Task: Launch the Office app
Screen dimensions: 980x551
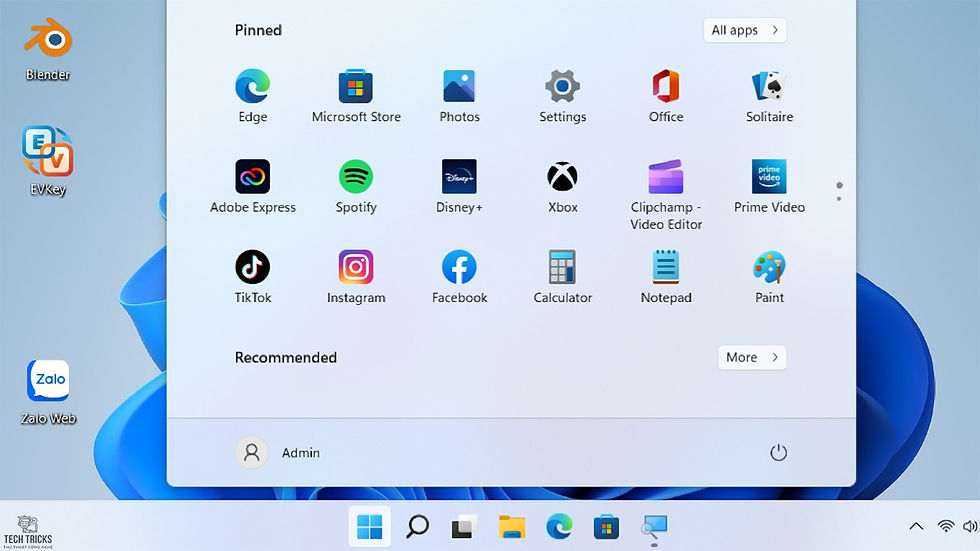Action: coord(666,96)
